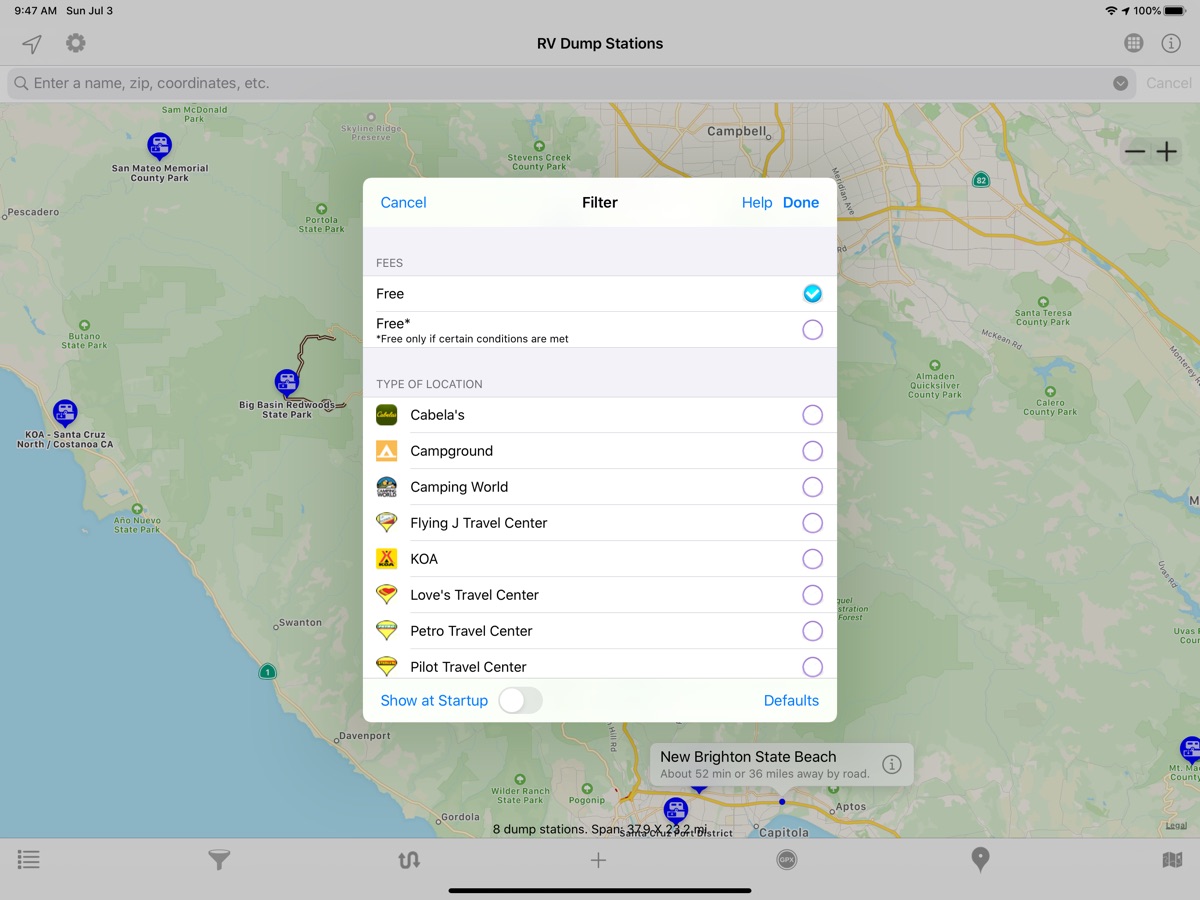Select the KOA location type row
The image size is (1200, 900).
click(600, 559)
